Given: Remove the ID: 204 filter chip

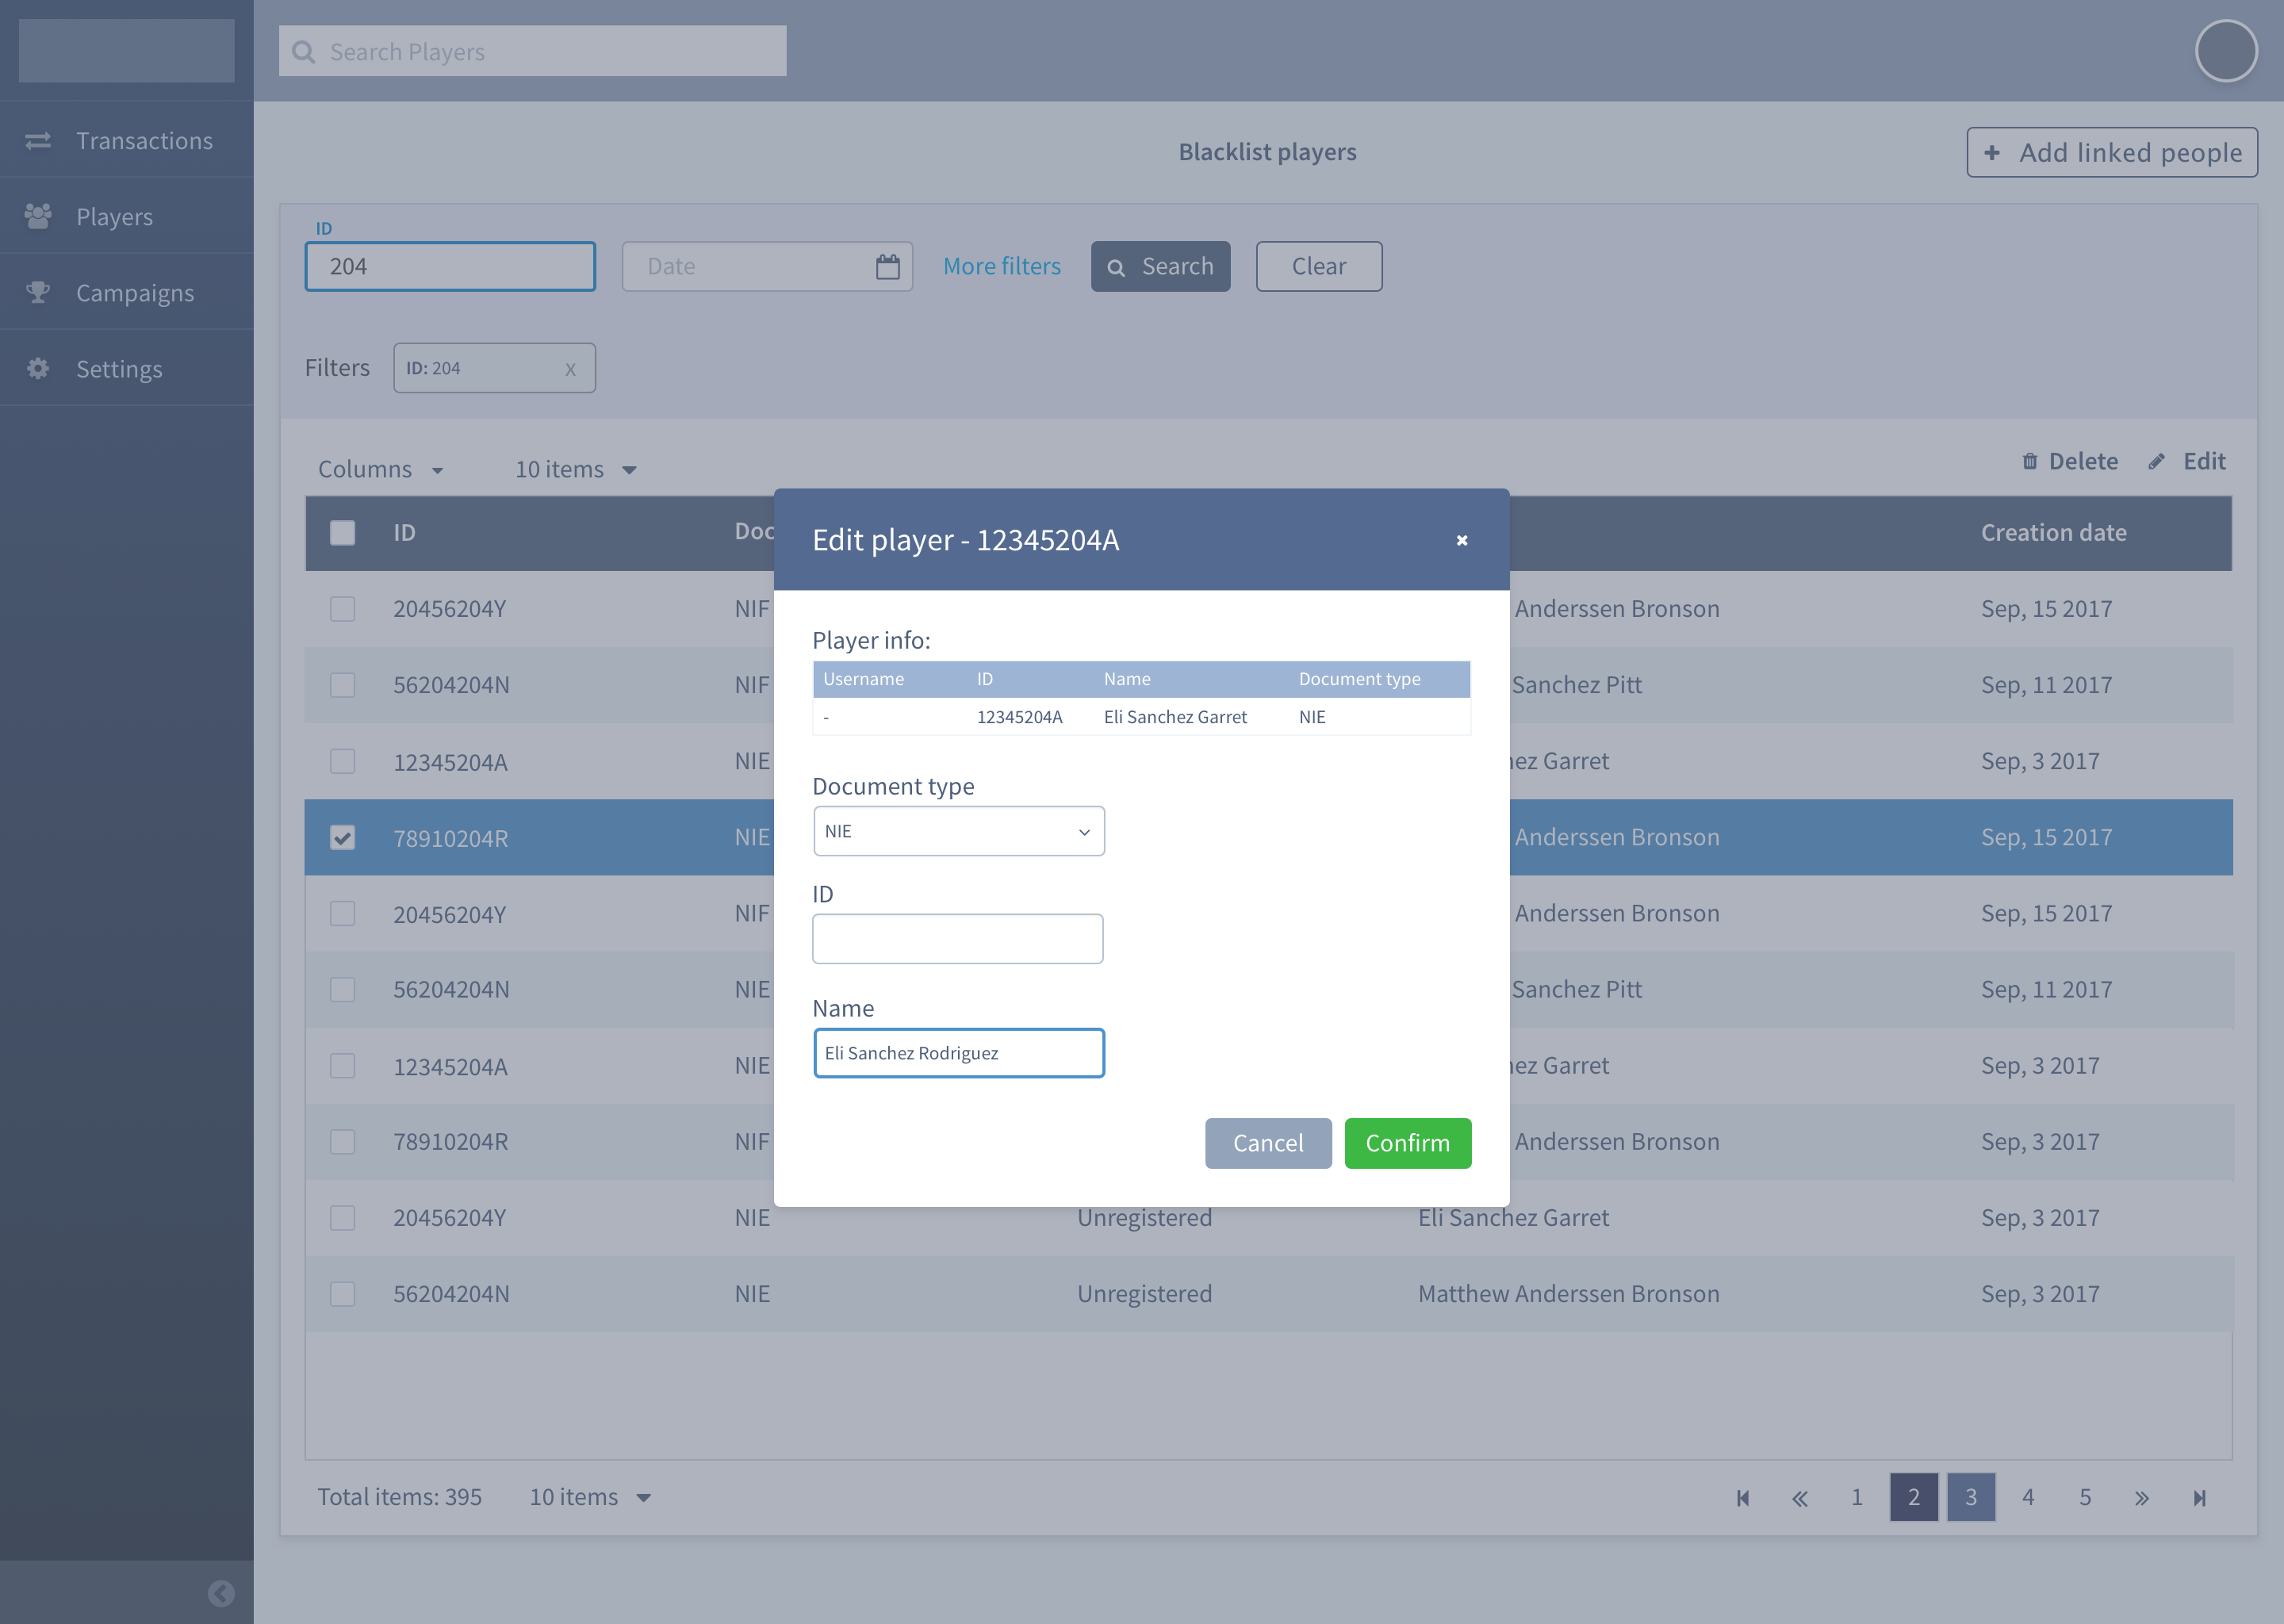Looking at the screenshot, I should point(570,369).
